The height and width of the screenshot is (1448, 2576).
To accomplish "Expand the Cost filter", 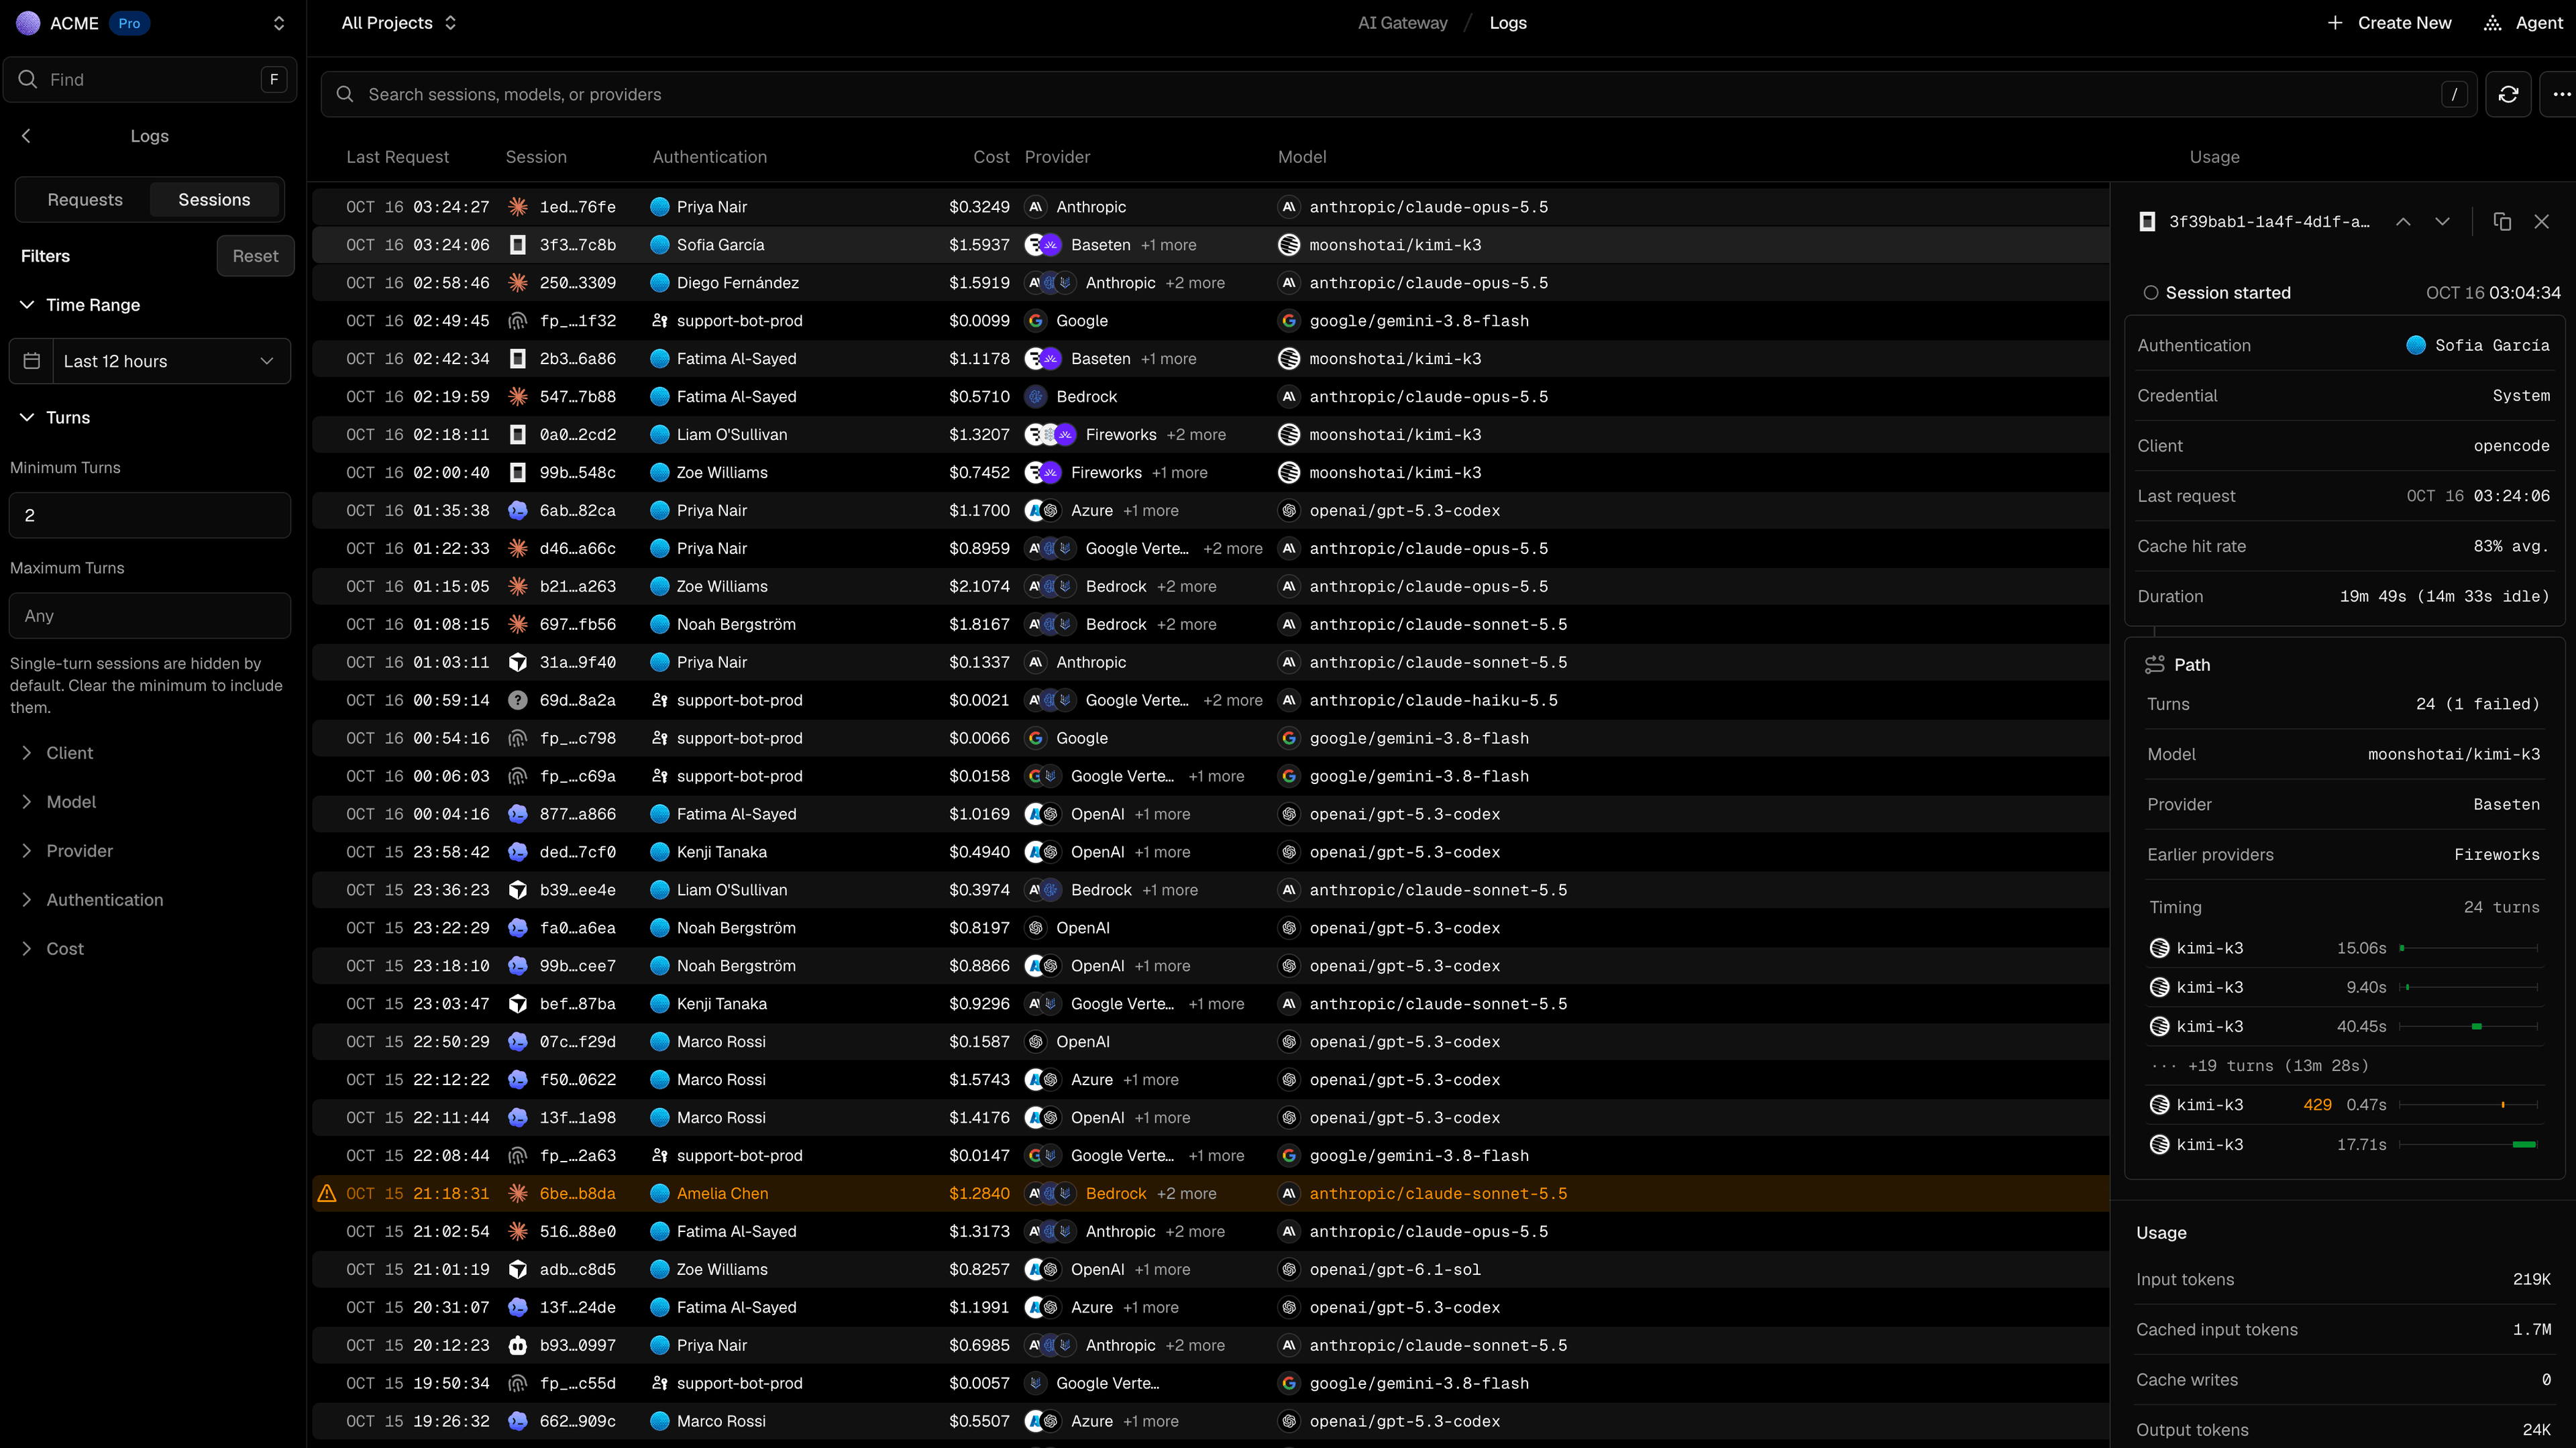I will [52, 949].
